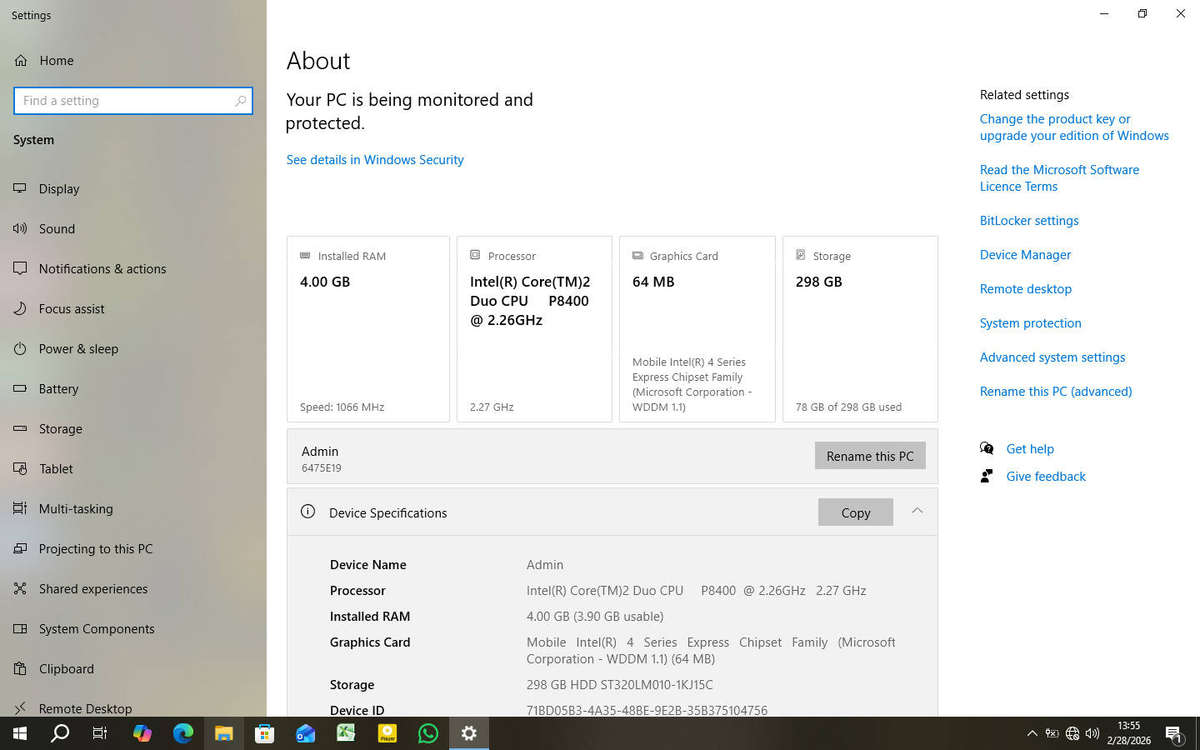Open See details in Windows Security
This screenshot has height=750, width=1200.
click(375, 160)
